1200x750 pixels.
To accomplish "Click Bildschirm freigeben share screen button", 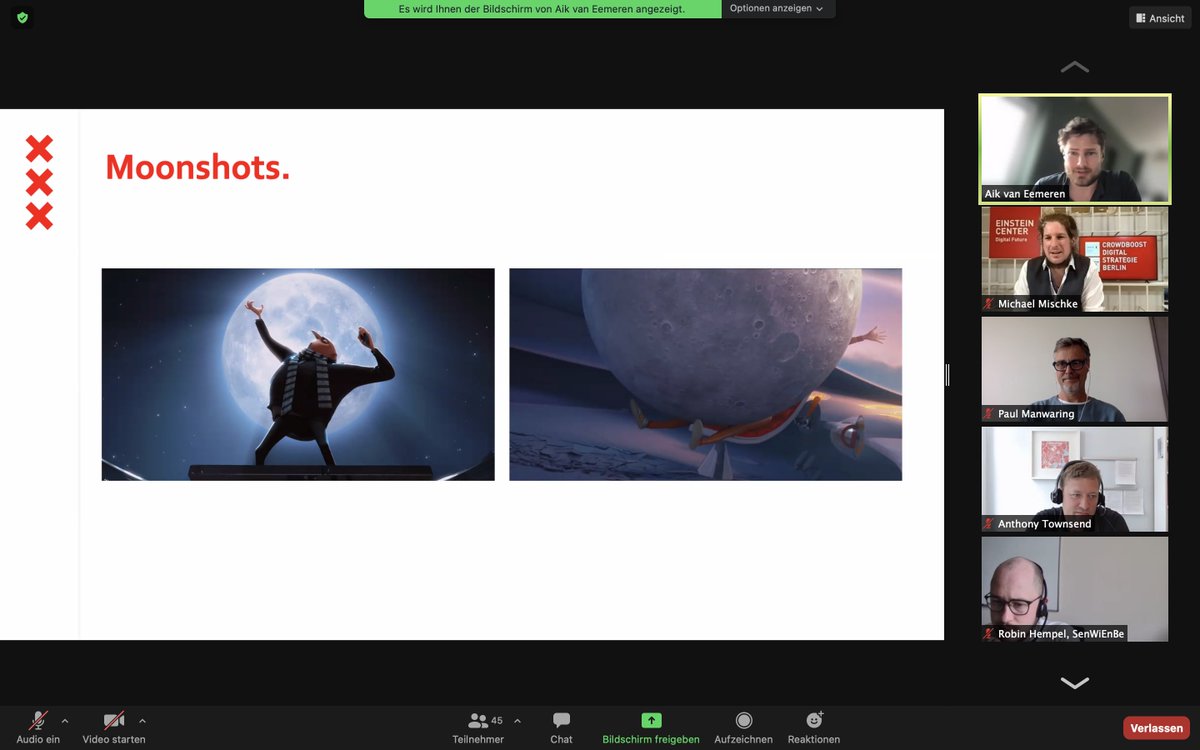I will point(651,727).
